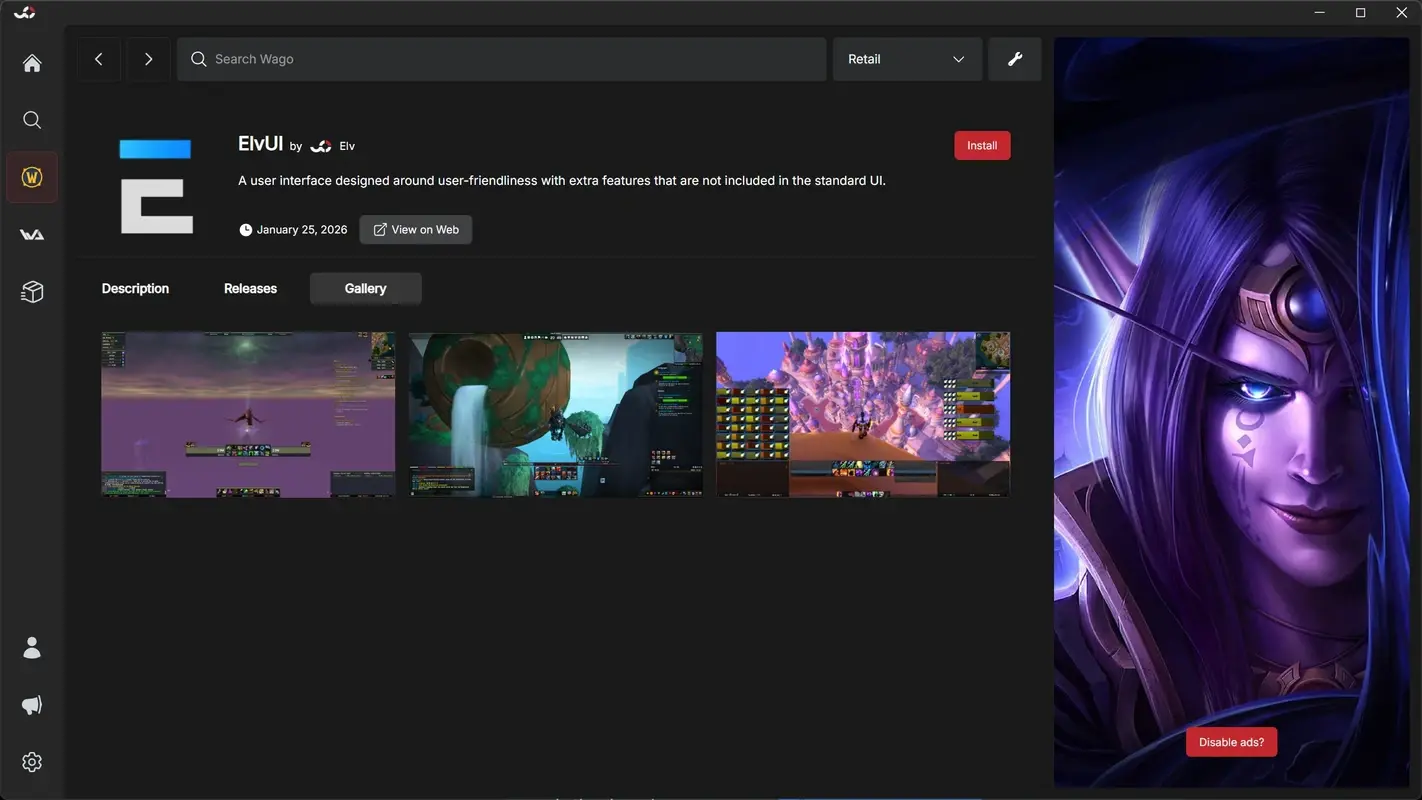Viewport: 1422px width, 800px height.
Task: Navigate back using the left arrow
Action: tap(98, 58)
